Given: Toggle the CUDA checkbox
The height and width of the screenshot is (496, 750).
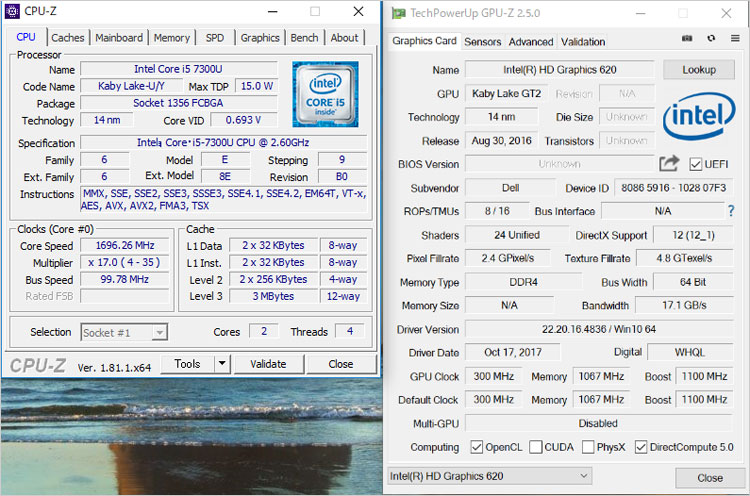Looking at the screenshot, I should tap(536, 447).
